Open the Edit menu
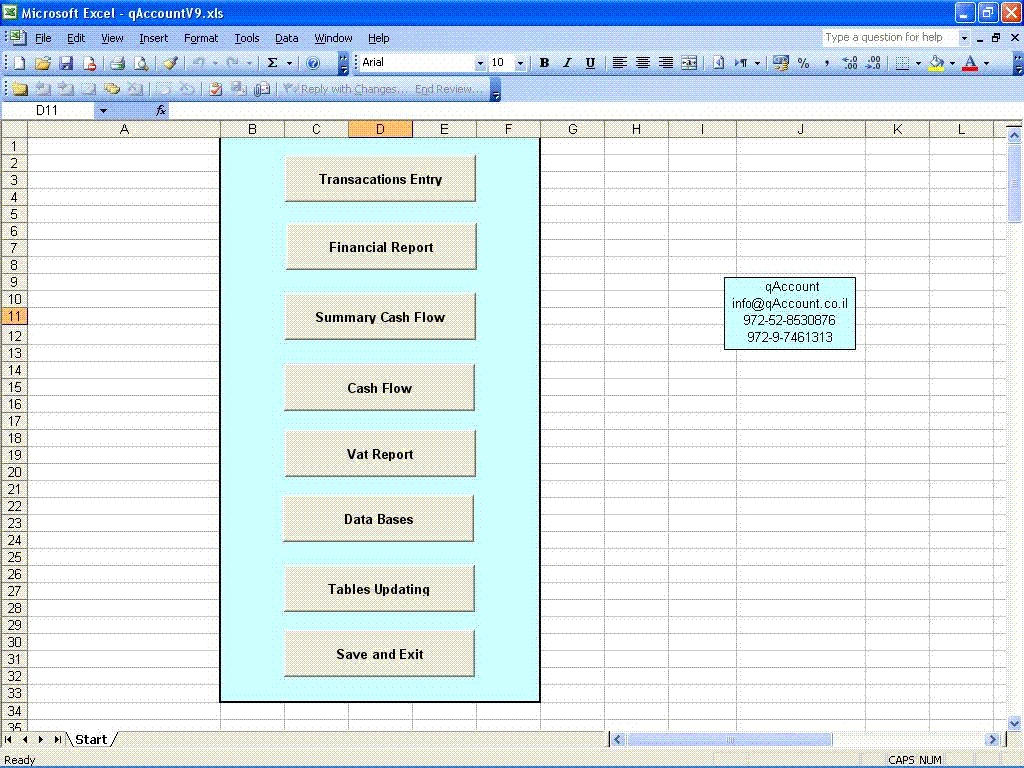The width and height of the screenshot is (1024, 768). pyautogui.click(x=76, y=38)
